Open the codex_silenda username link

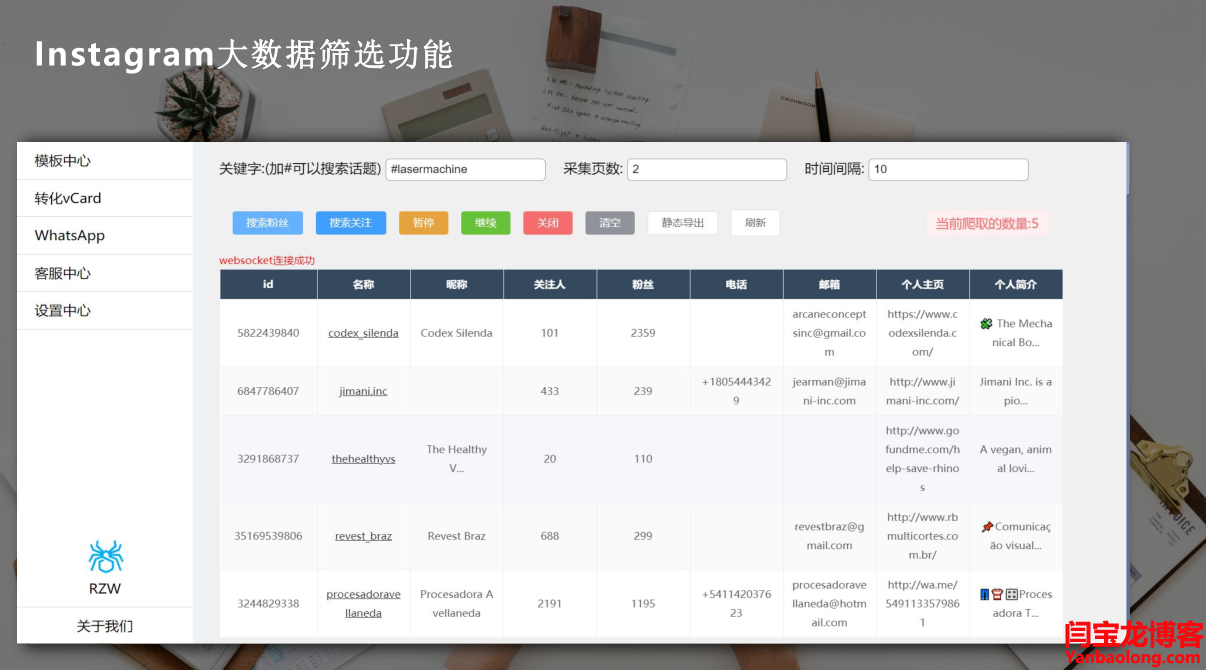click(363, 333)
